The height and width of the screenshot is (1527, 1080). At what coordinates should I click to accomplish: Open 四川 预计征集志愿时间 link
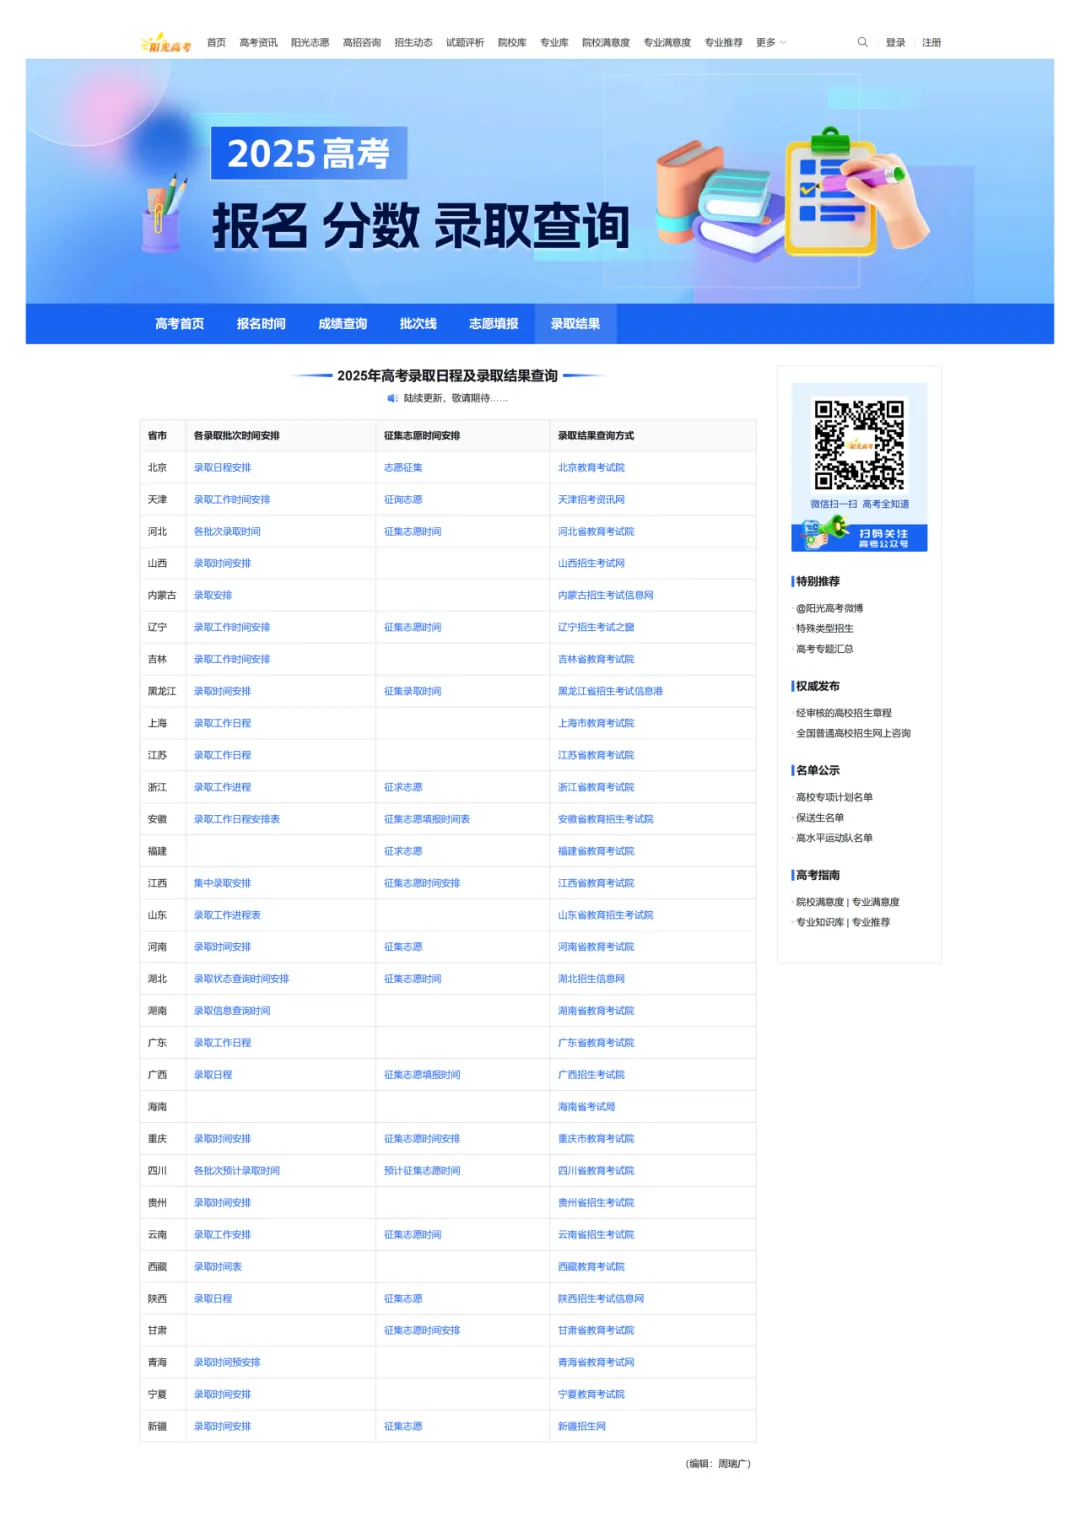[422, 1172]
